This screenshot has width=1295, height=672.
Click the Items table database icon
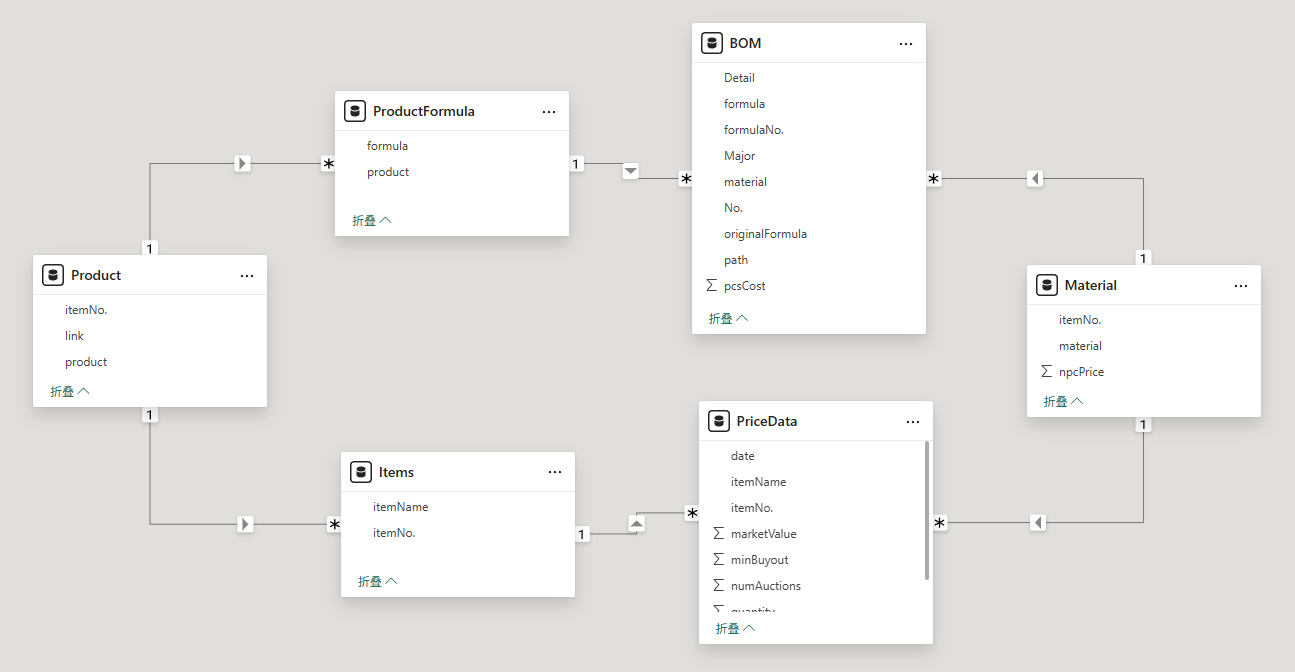(x=361, y=472)
